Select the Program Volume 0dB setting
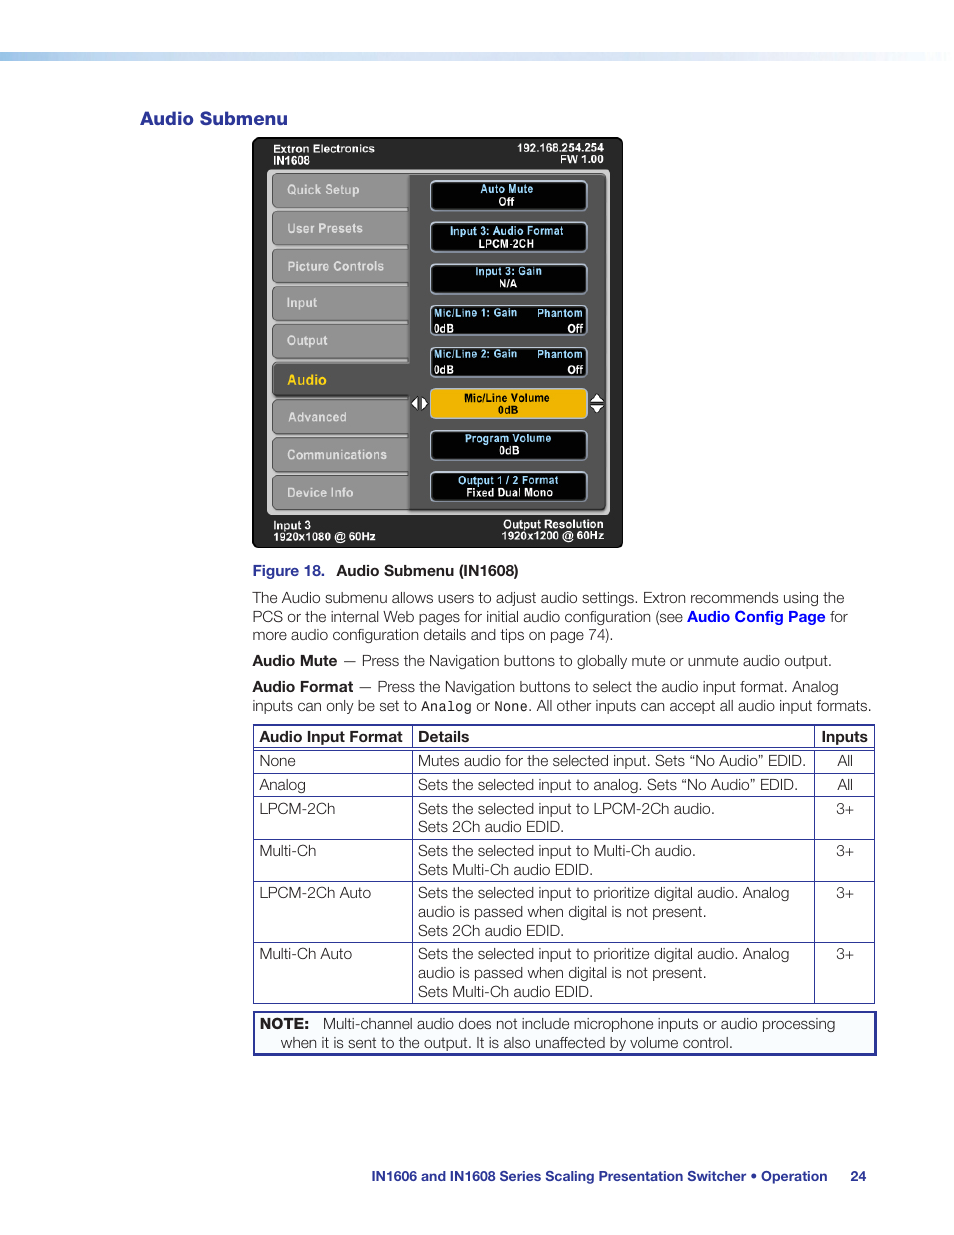 pyautogui.click(x=508, y=445)
